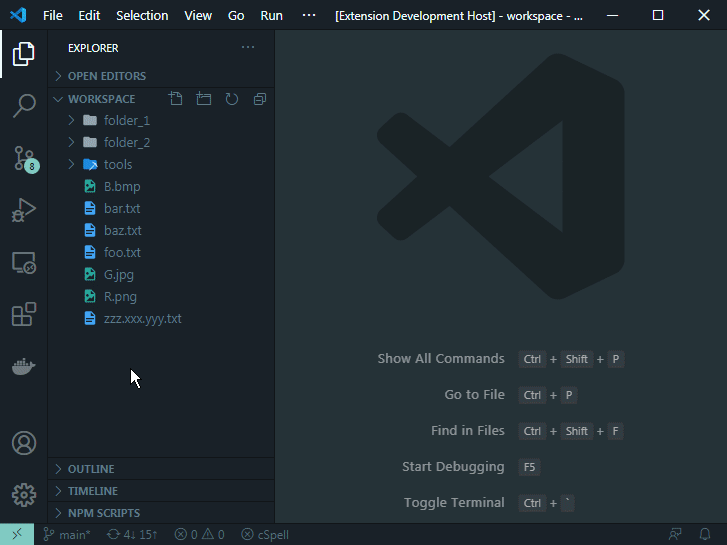Expand the Outline section
This screenshot has width=727, height=545.
coord(160,469)
